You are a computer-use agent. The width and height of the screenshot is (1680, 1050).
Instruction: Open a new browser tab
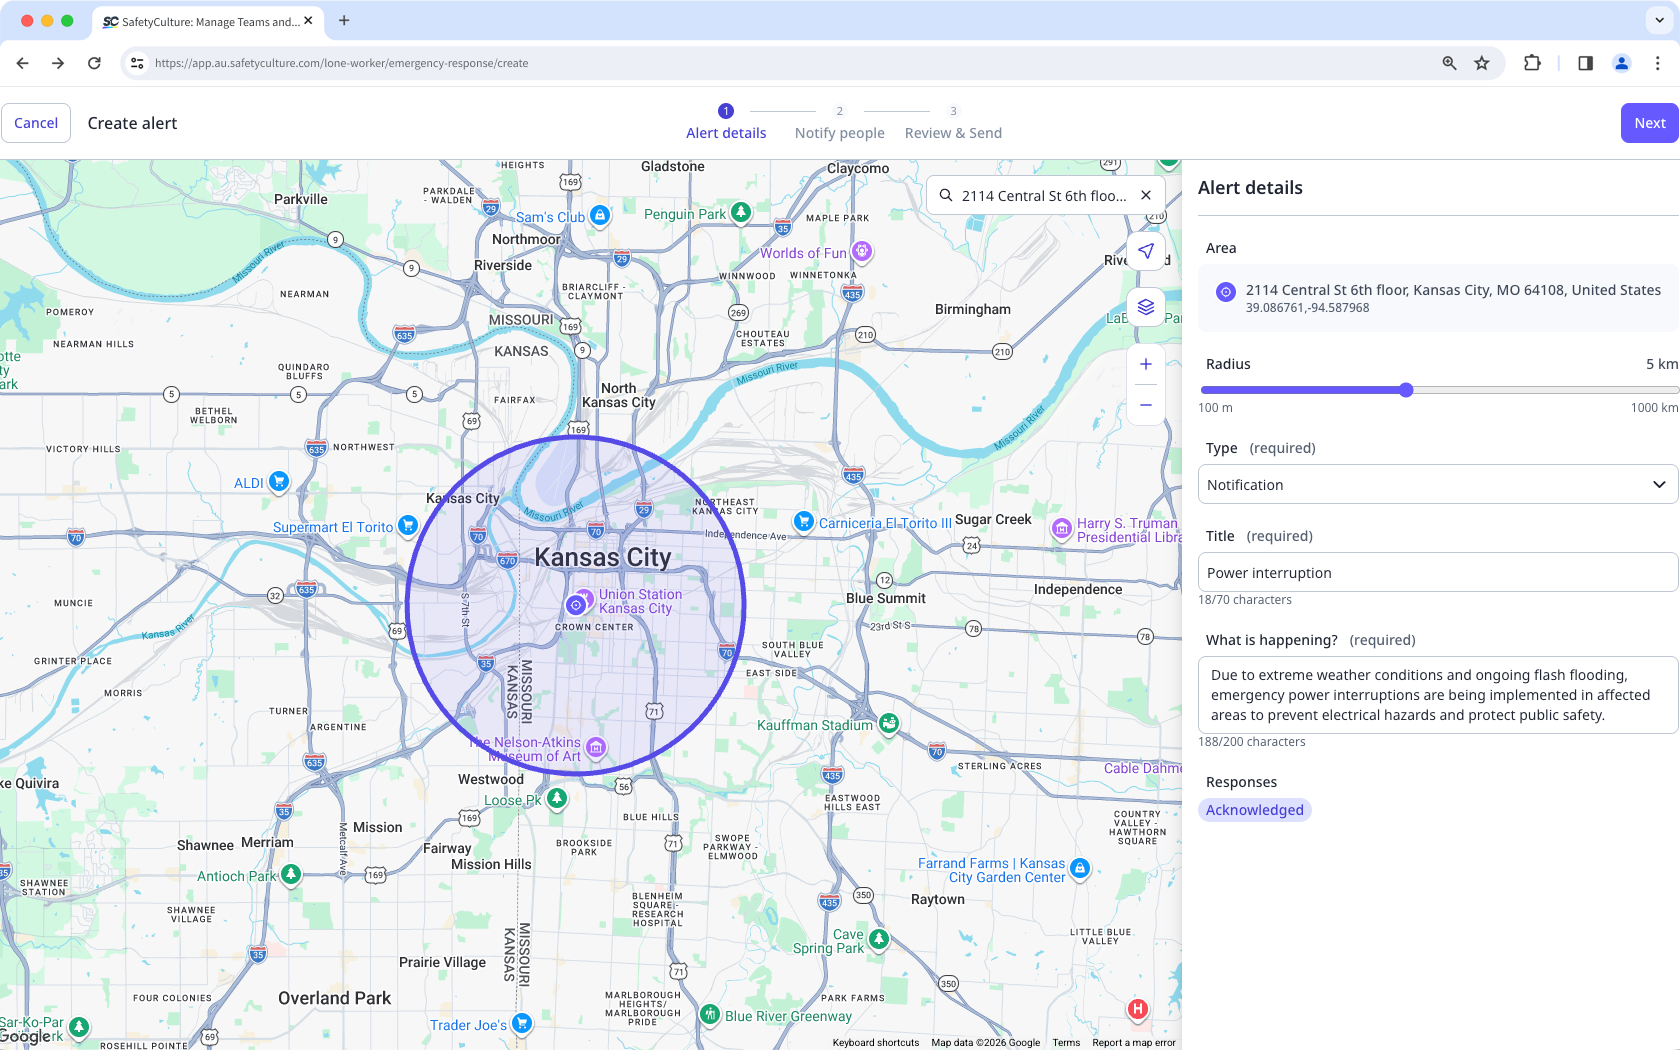pos(344,20)
